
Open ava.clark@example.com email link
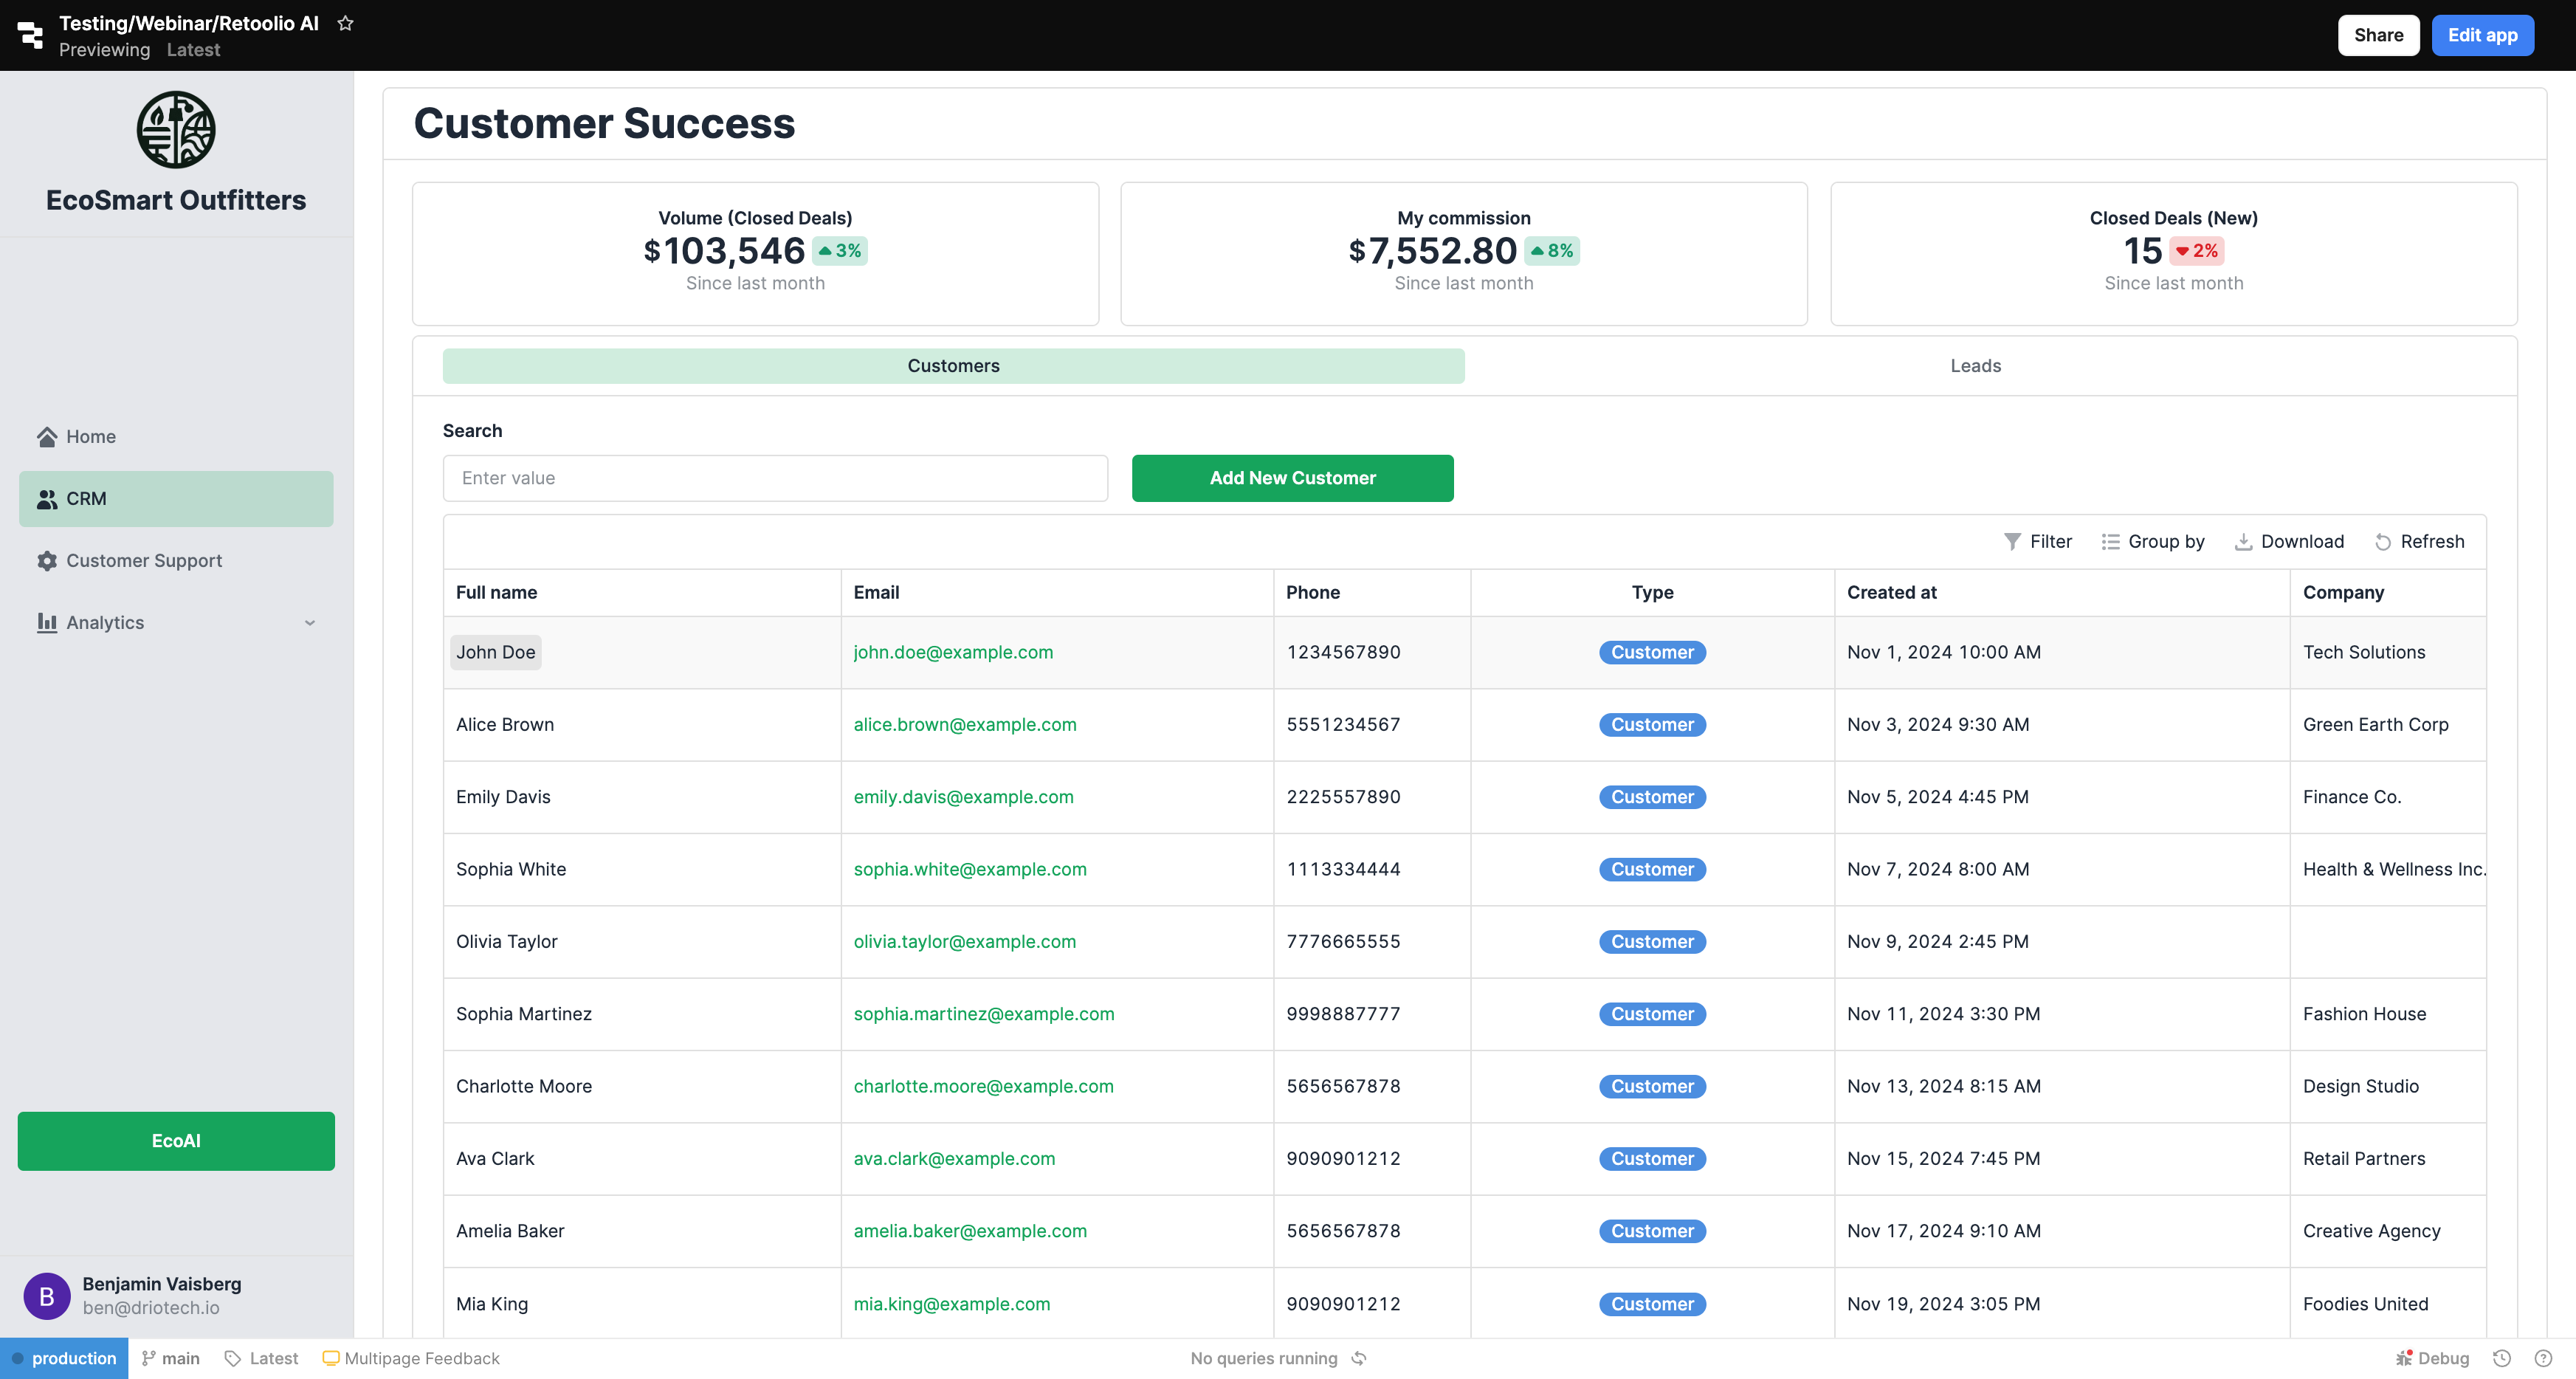954,1159
